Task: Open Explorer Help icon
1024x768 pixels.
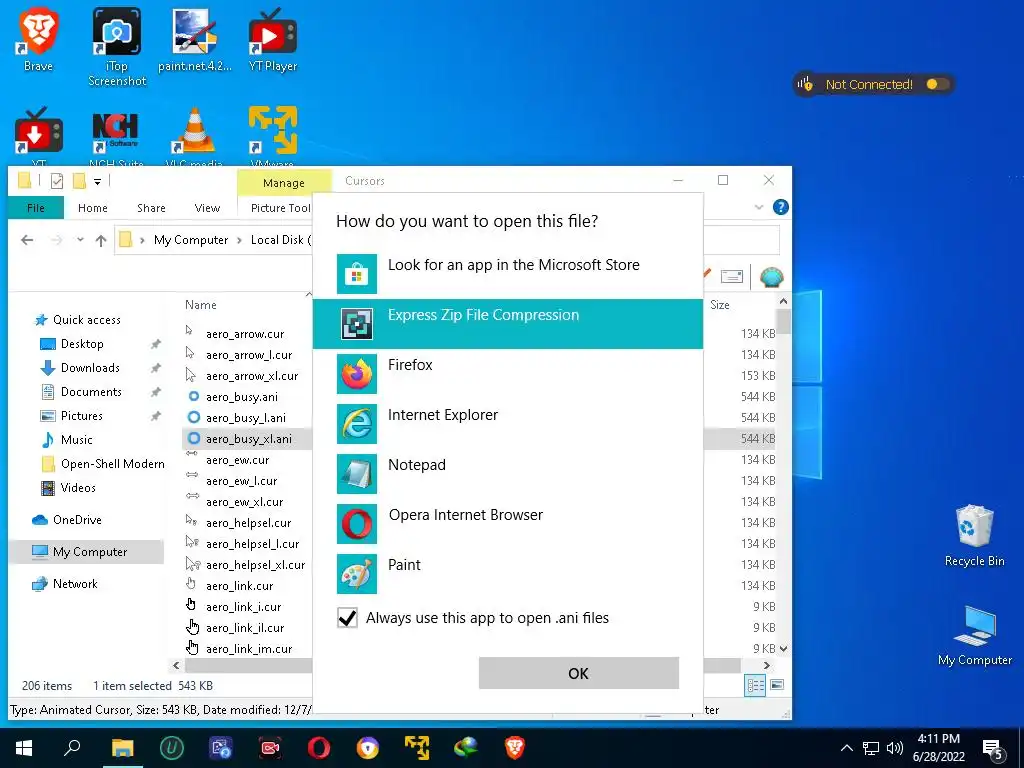Action: 780,207
